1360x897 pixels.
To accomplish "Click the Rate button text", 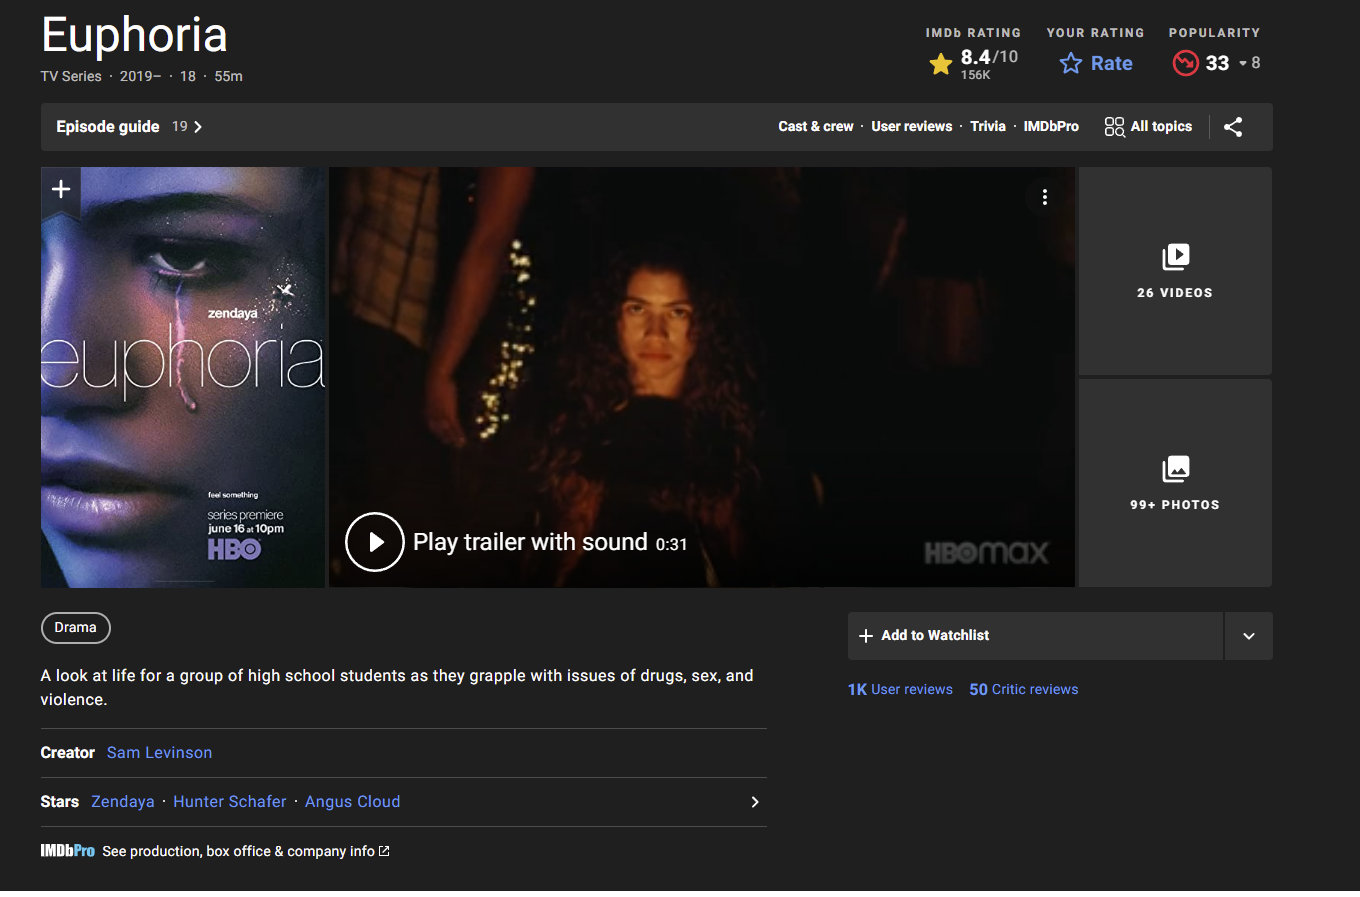I will pos(1112,63).
